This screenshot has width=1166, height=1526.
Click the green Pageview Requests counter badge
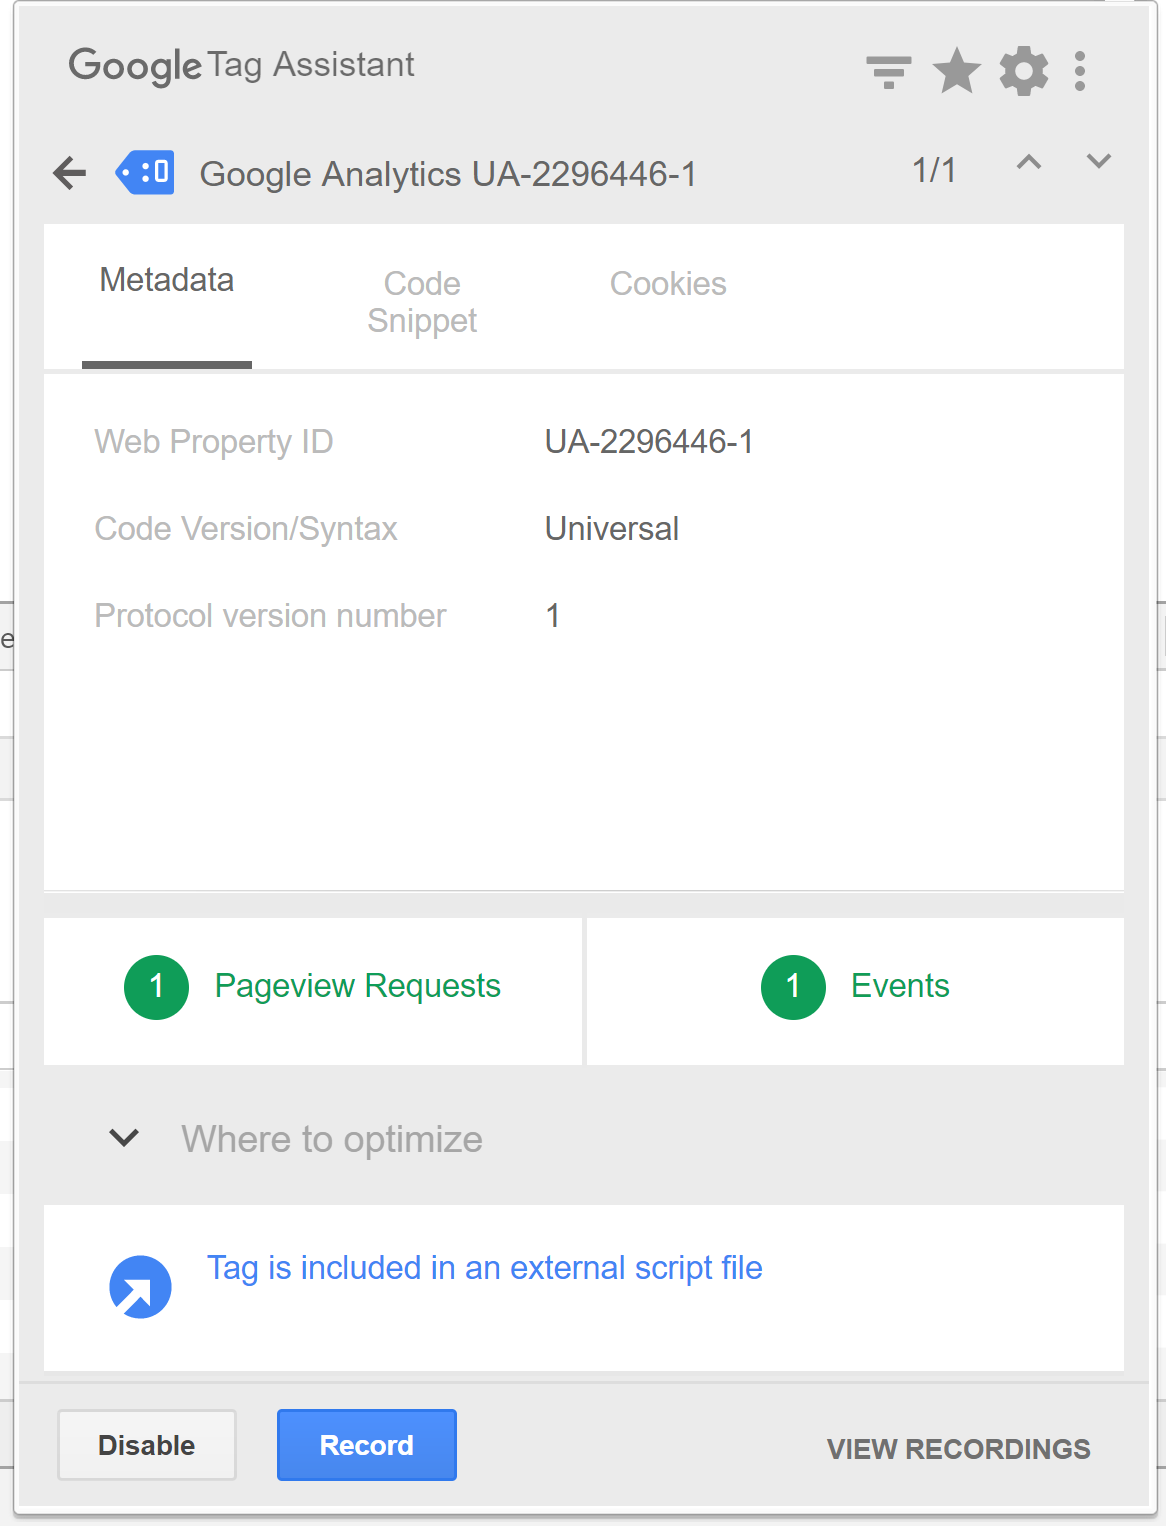(x=156, y=986)
